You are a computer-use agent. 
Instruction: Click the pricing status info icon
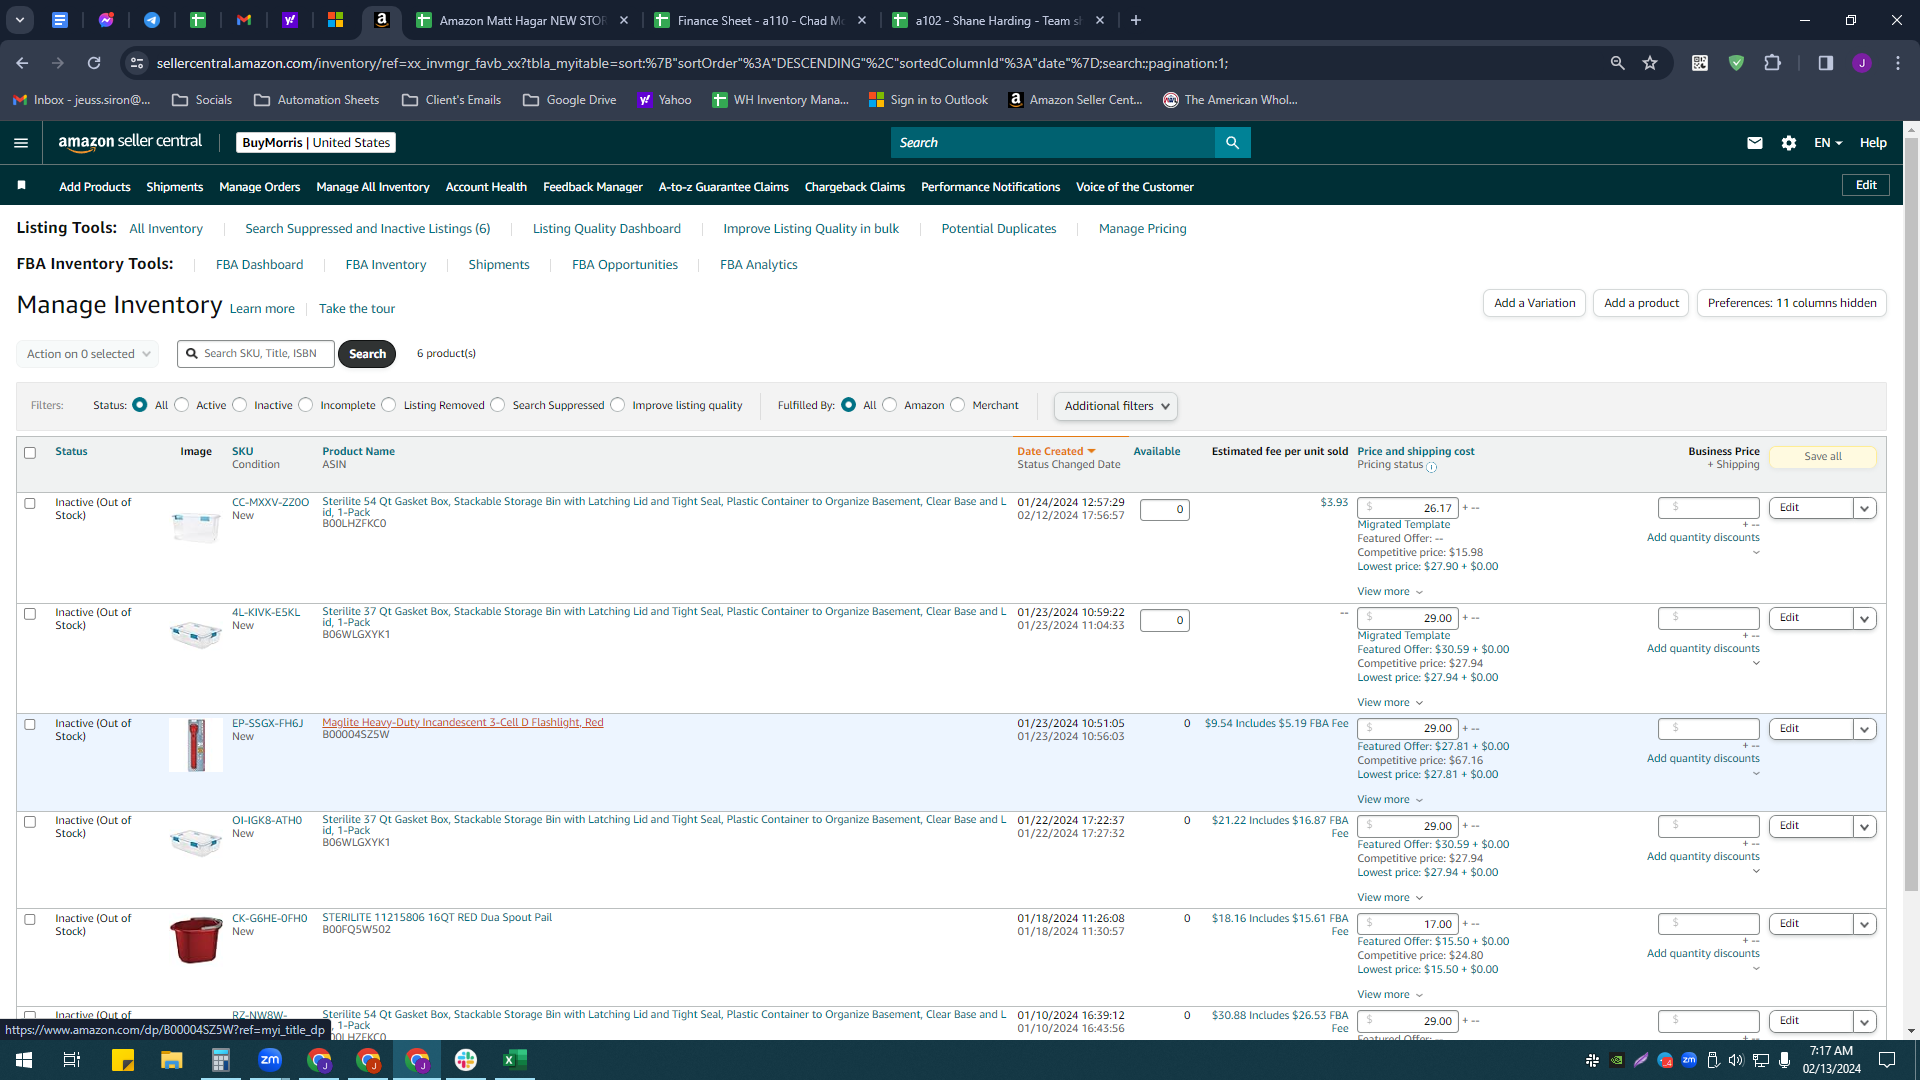pos(1432,467)
